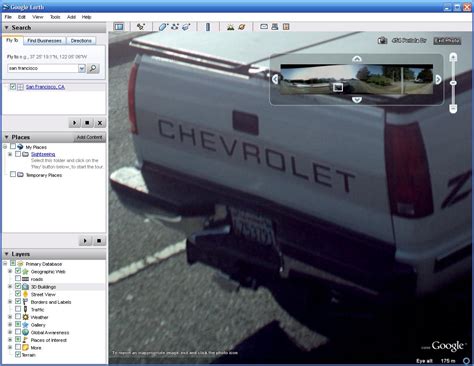Expand the Sightseeing folder tree node
474x366 pixels.
[x=10, y=154]
